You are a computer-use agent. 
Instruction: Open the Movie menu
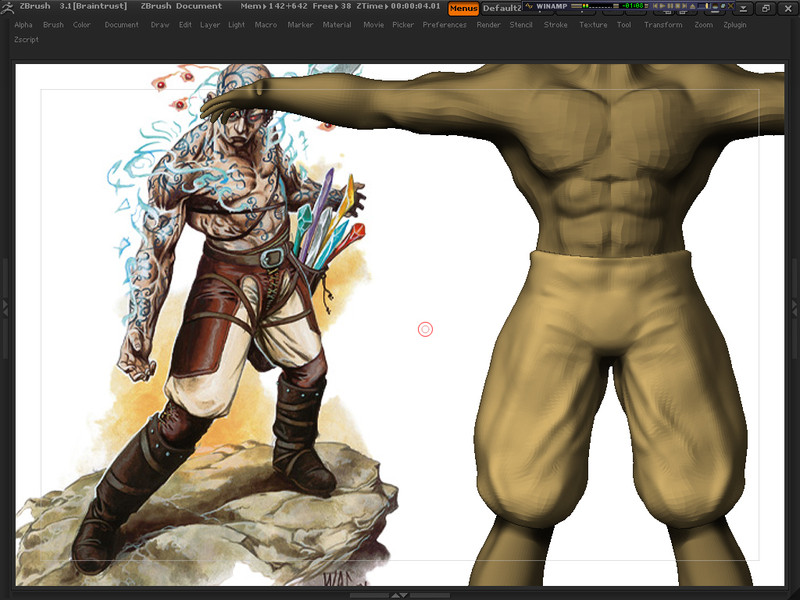373,24
